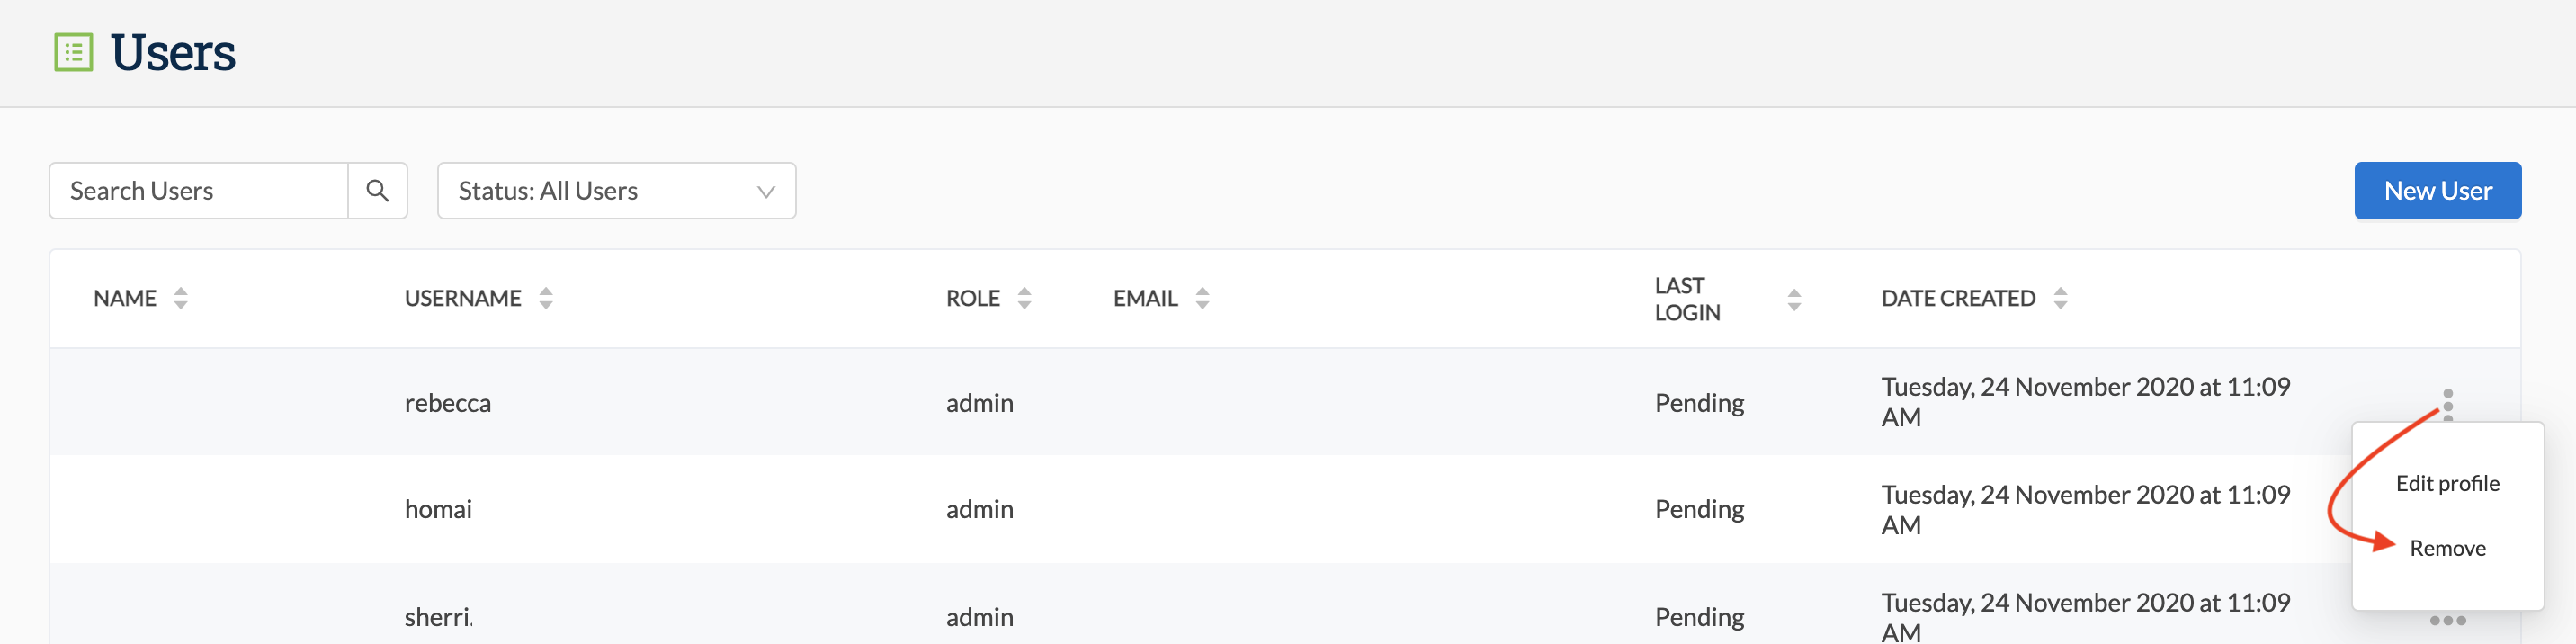Sort by Last Login column arrows
The height and width of the screenshot is (644, 2576).
point(1794,299)
